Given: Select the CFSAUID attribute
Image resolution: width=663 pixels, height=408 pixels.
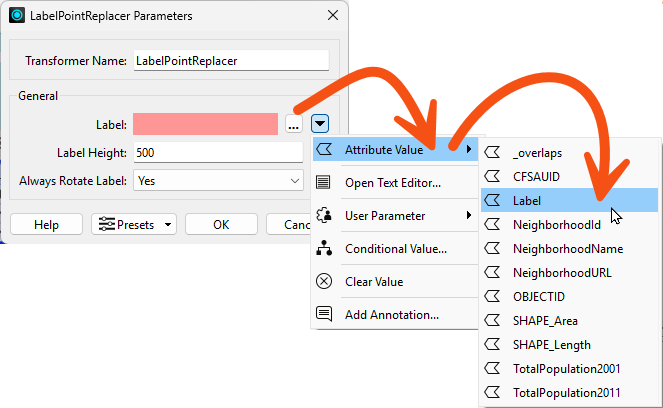Looking at the screenshot, I should pyautogui.click(x=570, y=176).
